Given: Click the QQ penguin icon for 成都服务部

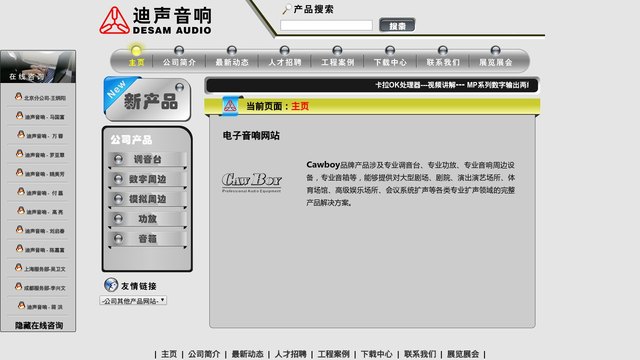Looking at the screenshot, I should click(x=18, y=287).
